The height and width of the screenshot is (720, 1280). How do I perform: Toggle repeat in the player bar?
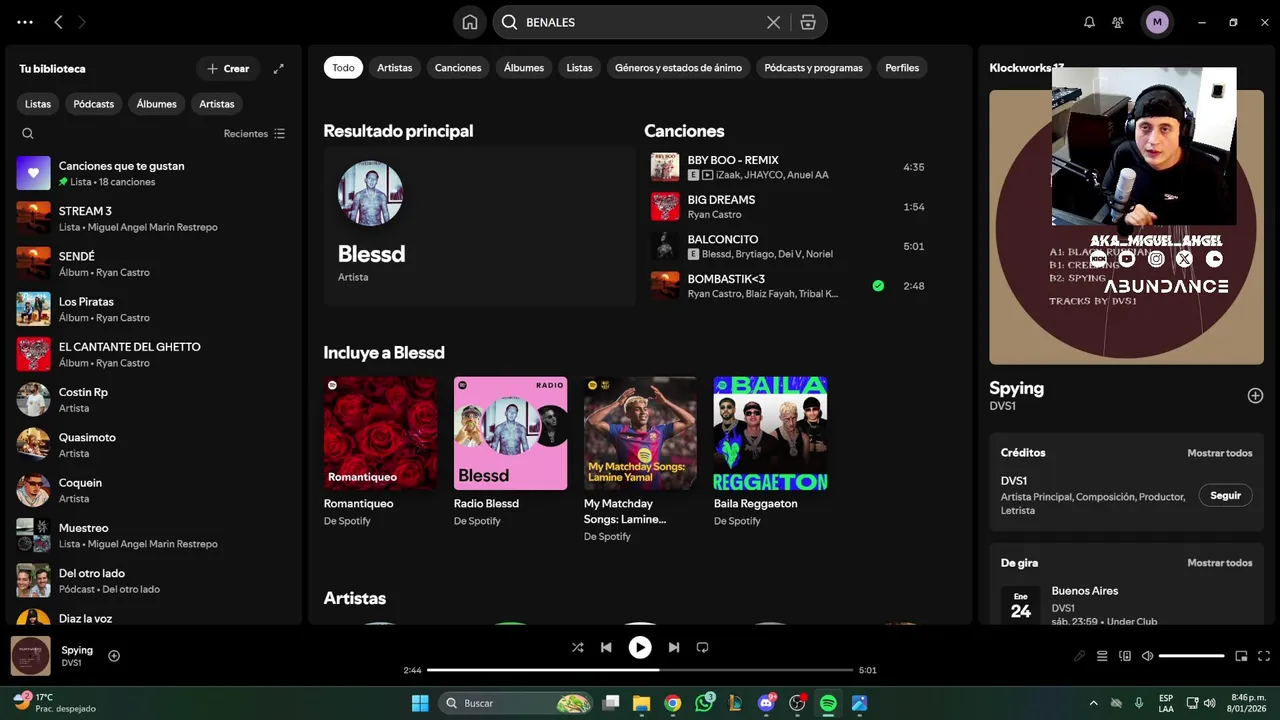702,647
